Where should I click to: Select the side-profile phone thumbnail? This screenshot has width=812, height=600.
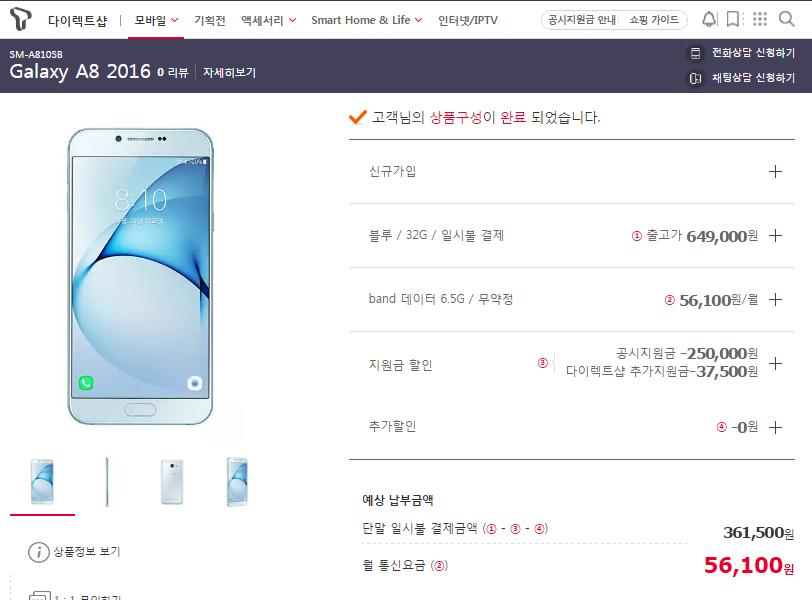point(107,482)
